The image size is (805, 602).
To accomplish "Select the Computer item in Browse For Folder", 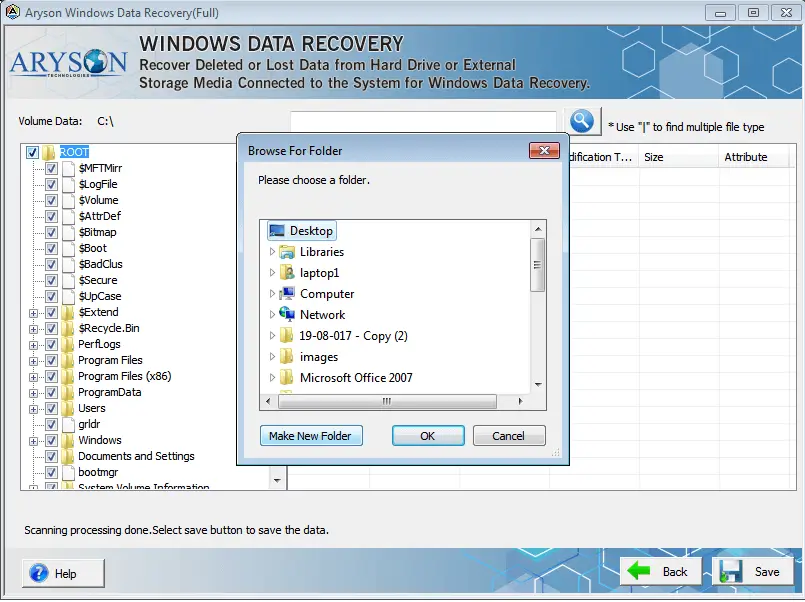I will (x=326, y=293).
